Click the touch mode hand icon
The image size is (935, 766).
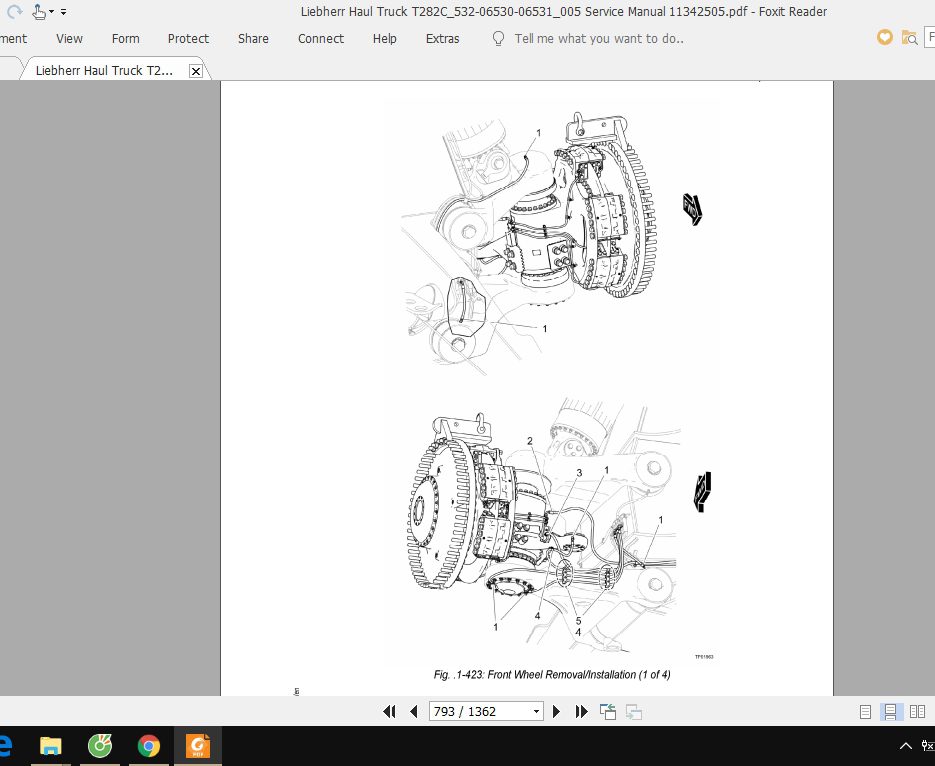click(38, 12)
